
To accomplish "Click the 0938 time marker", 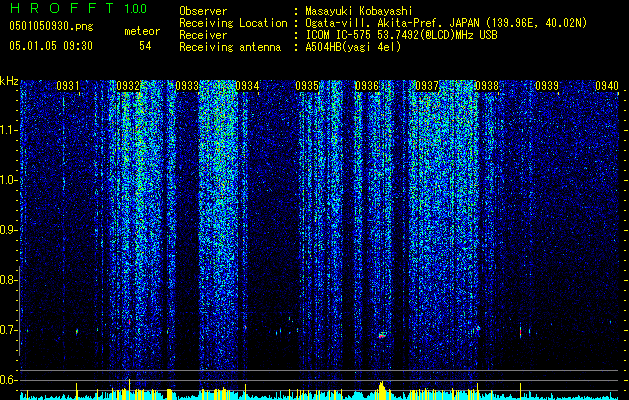I will pyautogui.click(x=487, y=86).
